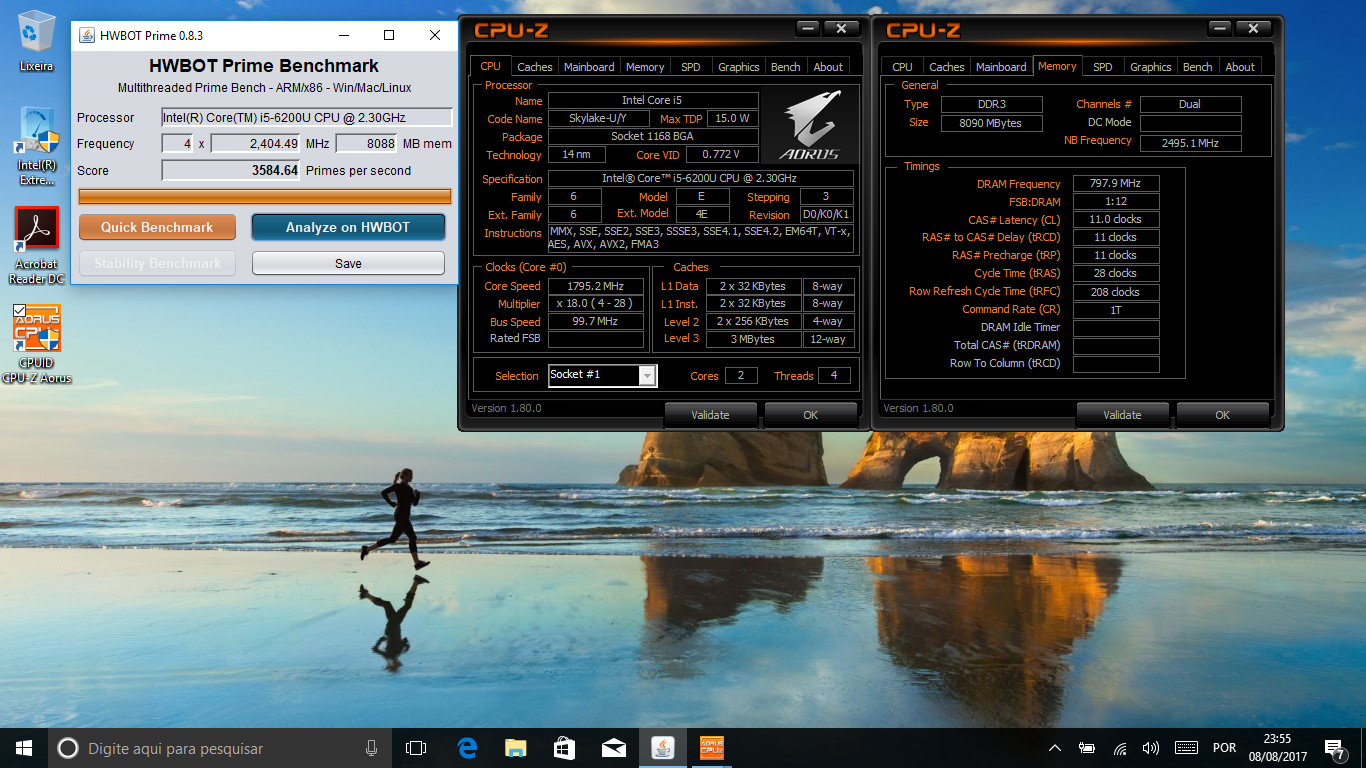
Task: Open the Microsoft Store taskbar icon
Action: click(564, 748)
